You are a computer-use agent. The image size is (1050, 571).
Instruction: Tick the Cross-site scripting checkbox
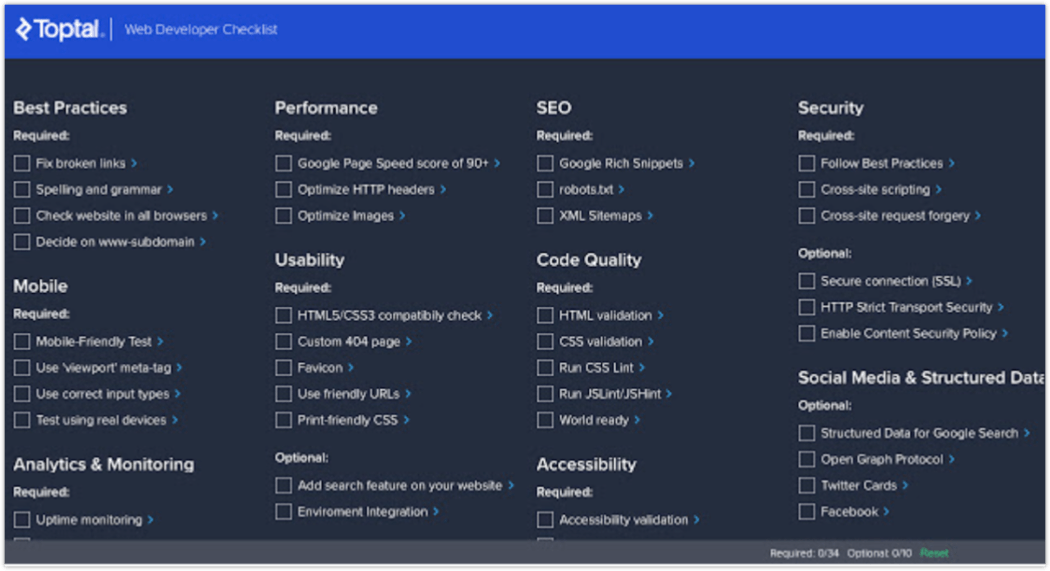click(x=807, y=189)
